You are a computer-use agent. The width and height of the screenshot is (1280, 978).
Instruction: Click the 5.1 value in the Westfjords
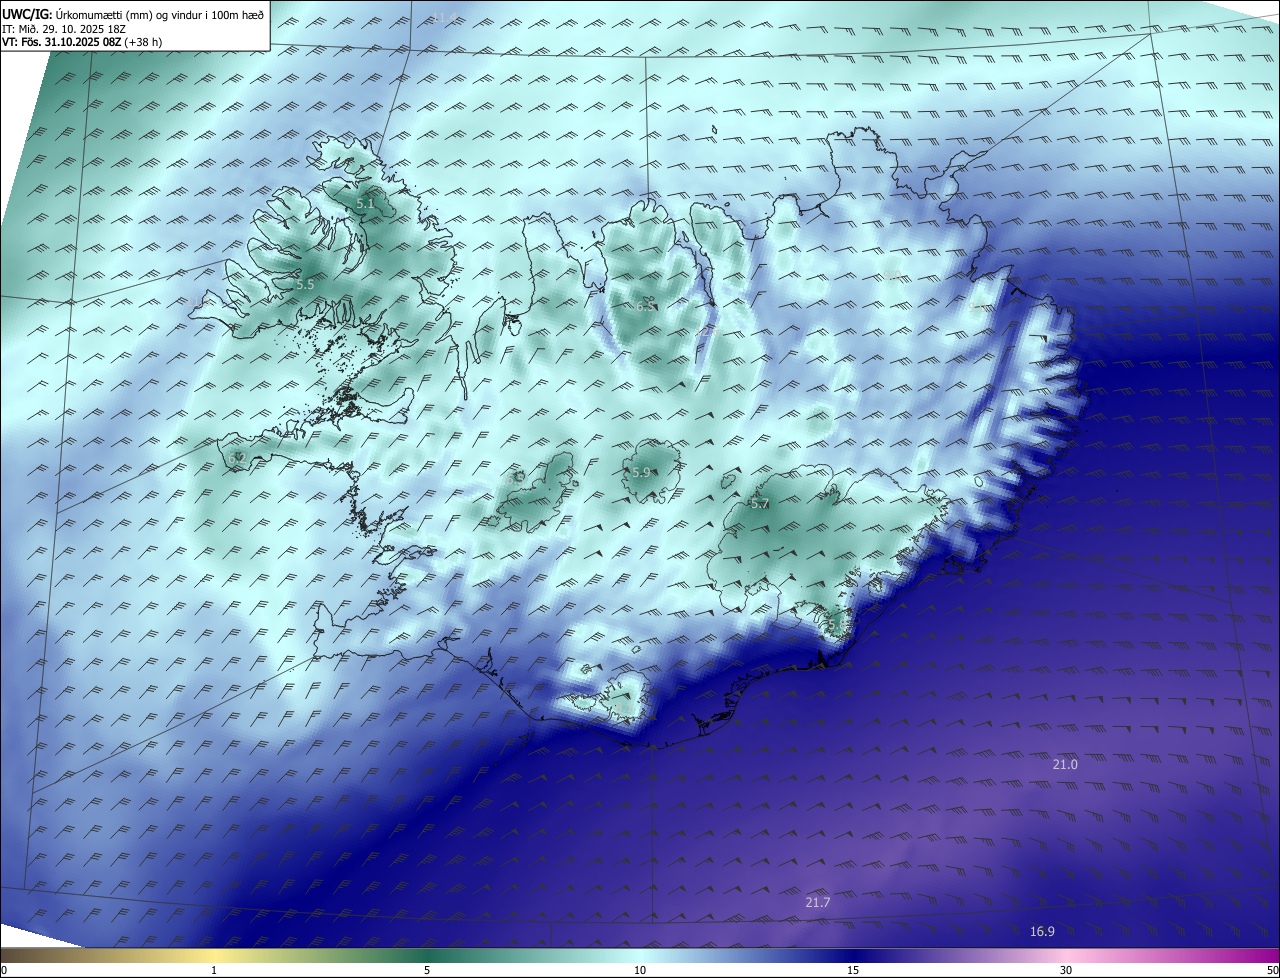click(x=365, y=203)
